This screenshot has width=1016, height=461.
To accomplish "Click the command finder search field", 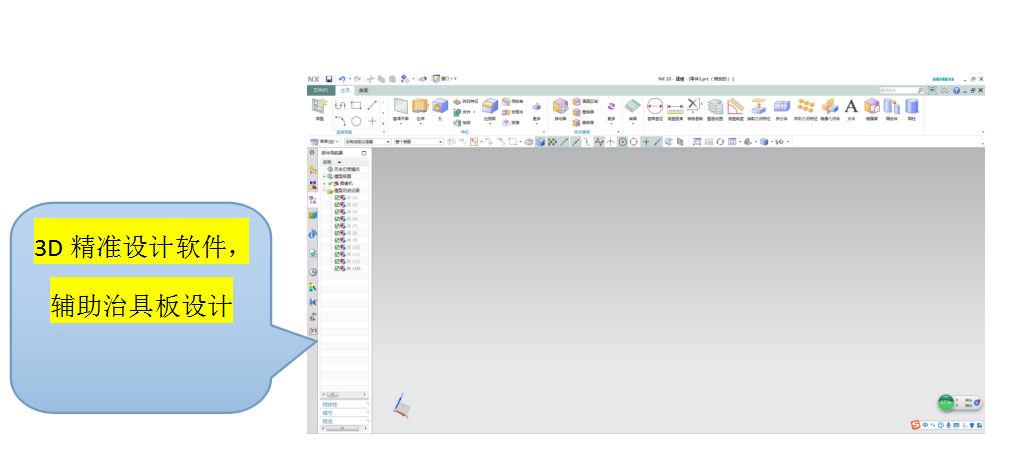I will click(x=895, y=90).
